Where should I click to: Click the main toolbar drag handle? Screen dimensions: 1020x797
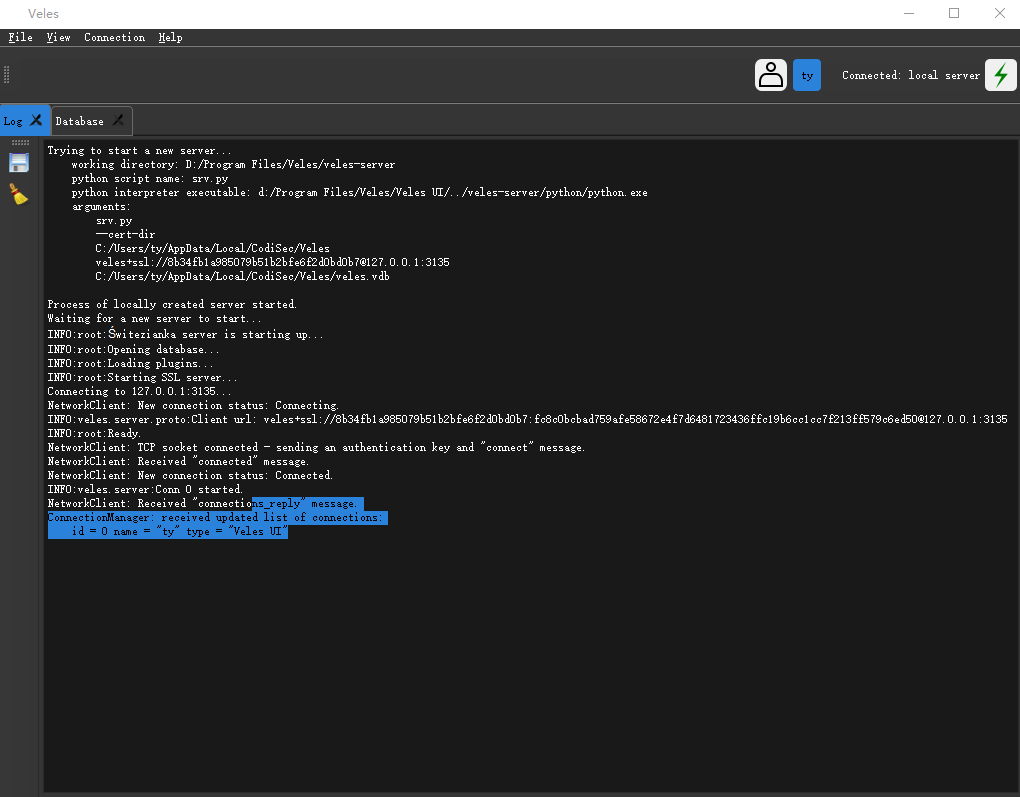[x=6, y=75]
